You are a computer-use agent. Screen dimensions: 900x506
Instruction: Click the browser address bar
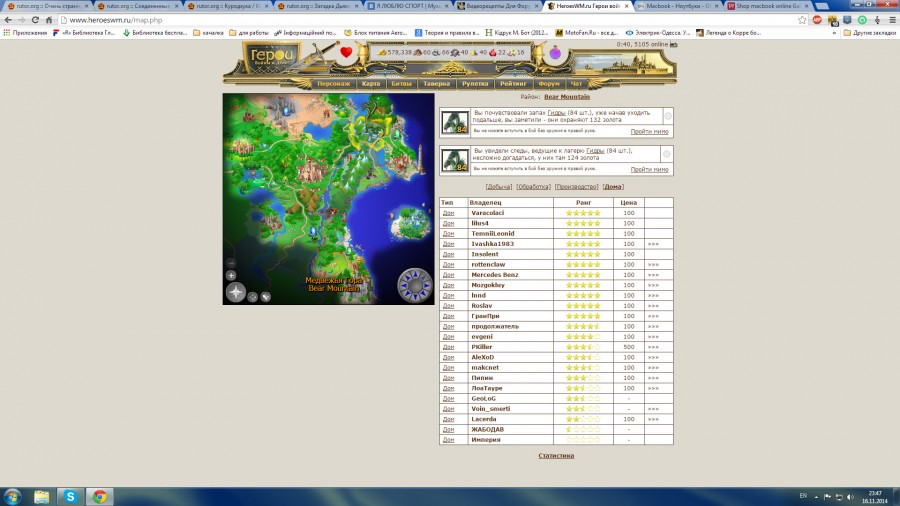point(428,20)
